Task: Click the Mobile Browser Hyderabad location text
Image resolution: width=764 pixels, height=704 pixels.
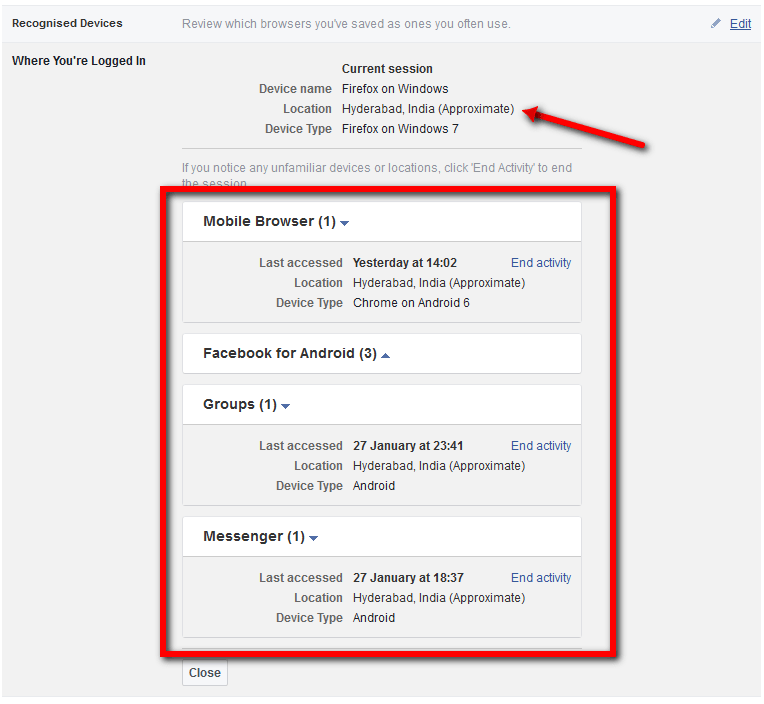Action: pos(439,283)
